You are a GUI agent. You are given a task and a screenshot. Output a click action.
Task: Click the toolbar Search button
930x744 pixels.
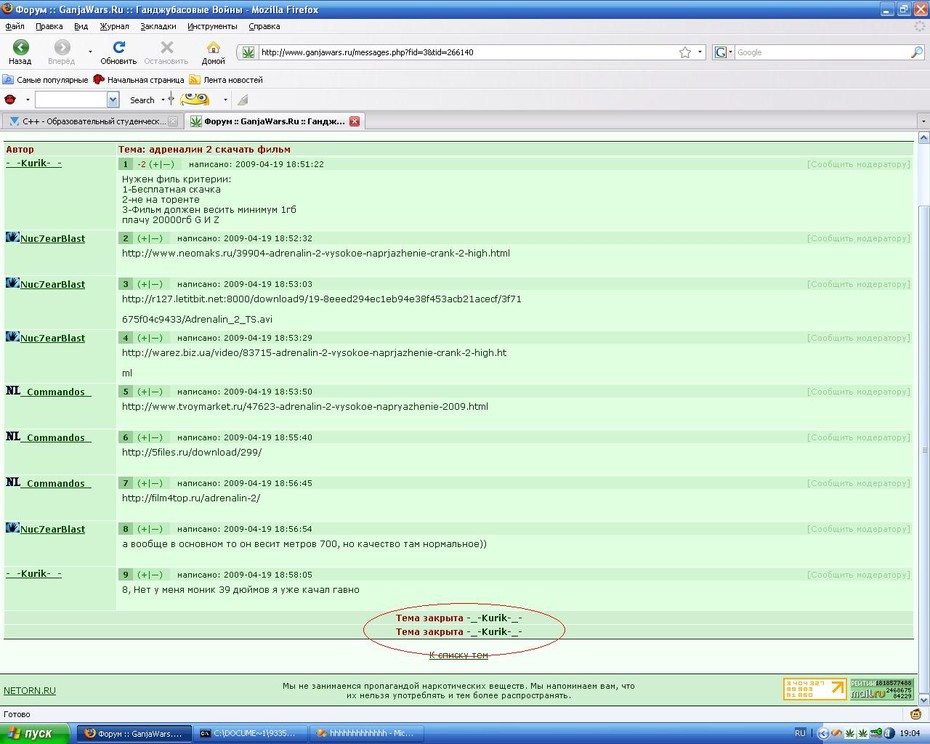[x=142, y=100]
